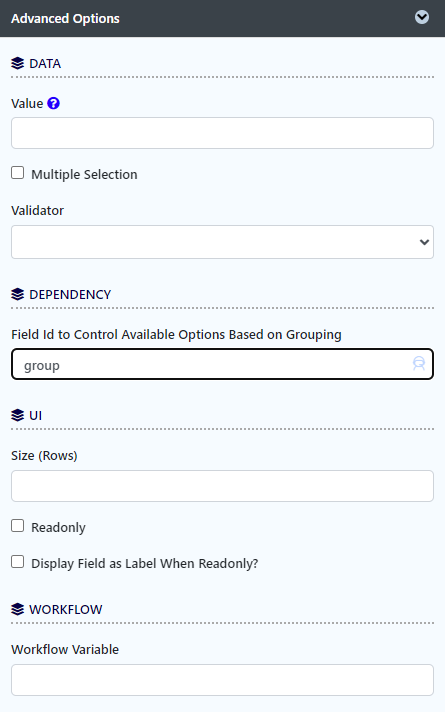445x712 pixels.
Task: Focus the Value input field
Action: (x=222, y=133)
